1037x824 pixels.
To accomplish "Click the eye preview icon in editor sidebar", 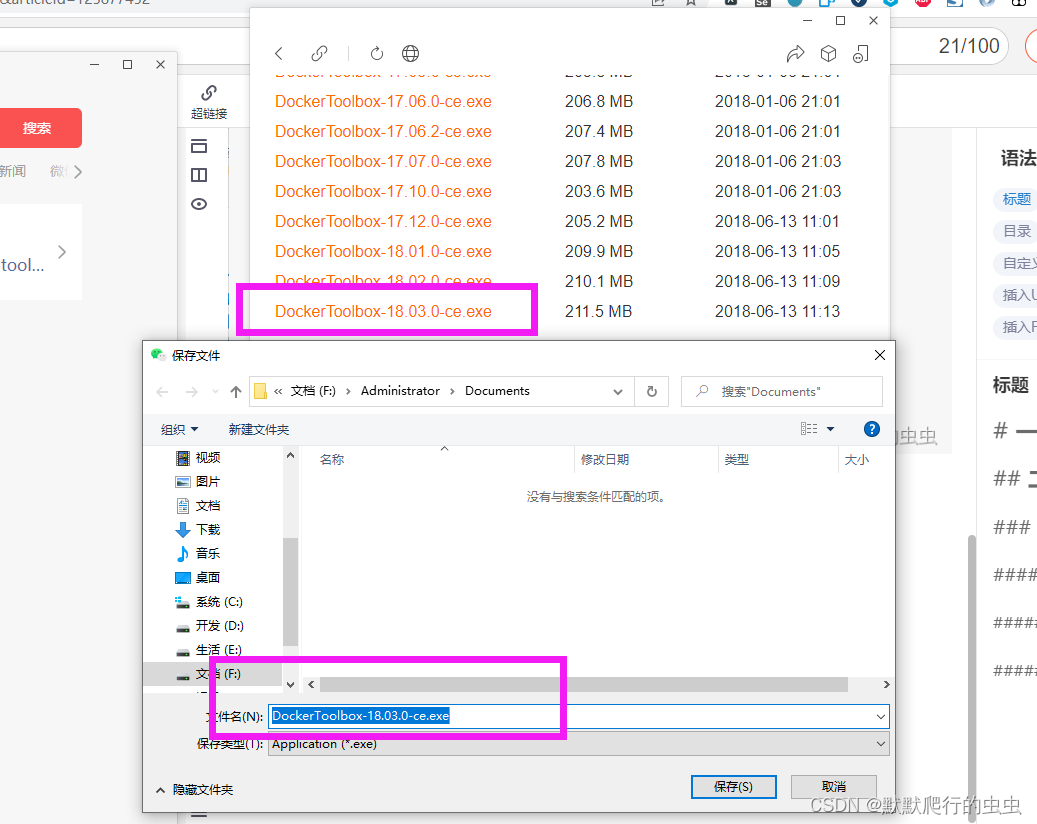I will (x=199, y=204).
